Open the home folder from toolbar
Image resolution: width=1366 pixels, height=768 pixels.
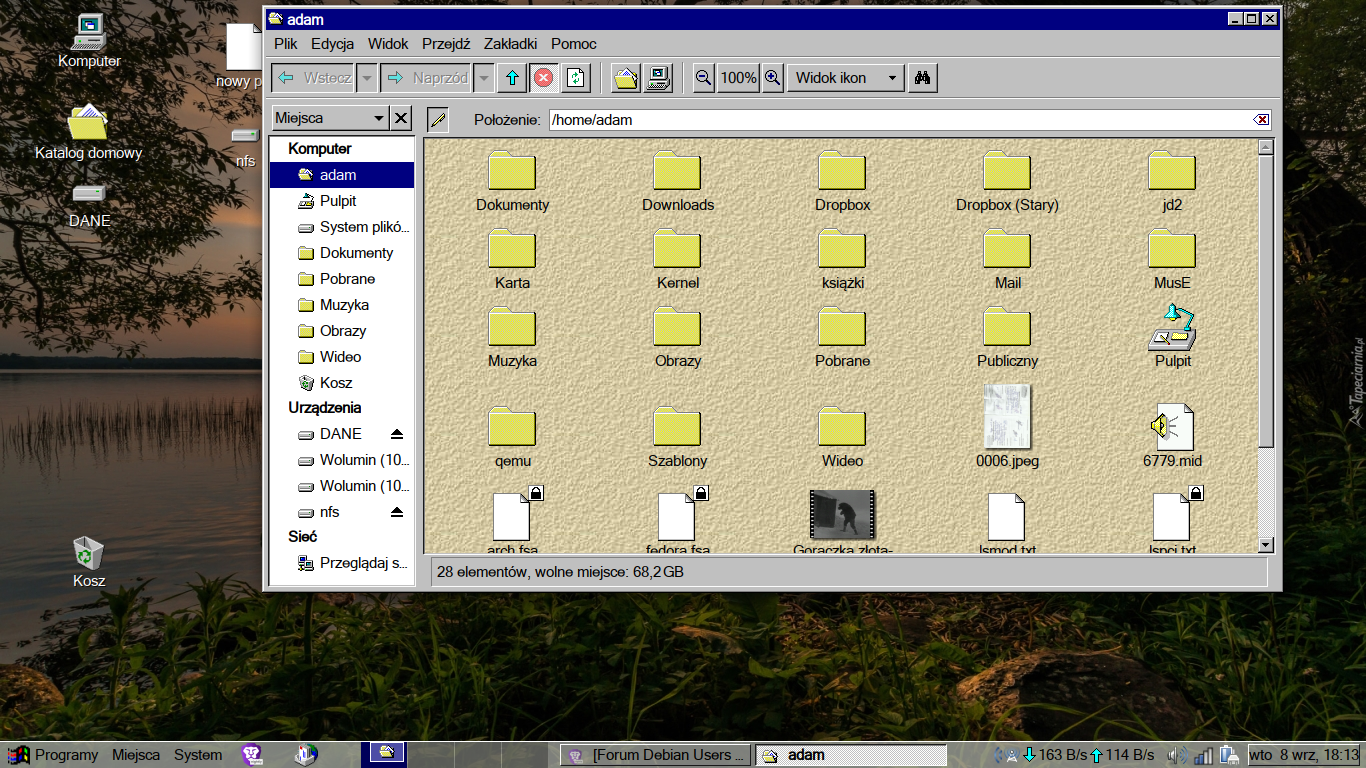[x=626, y=78]
